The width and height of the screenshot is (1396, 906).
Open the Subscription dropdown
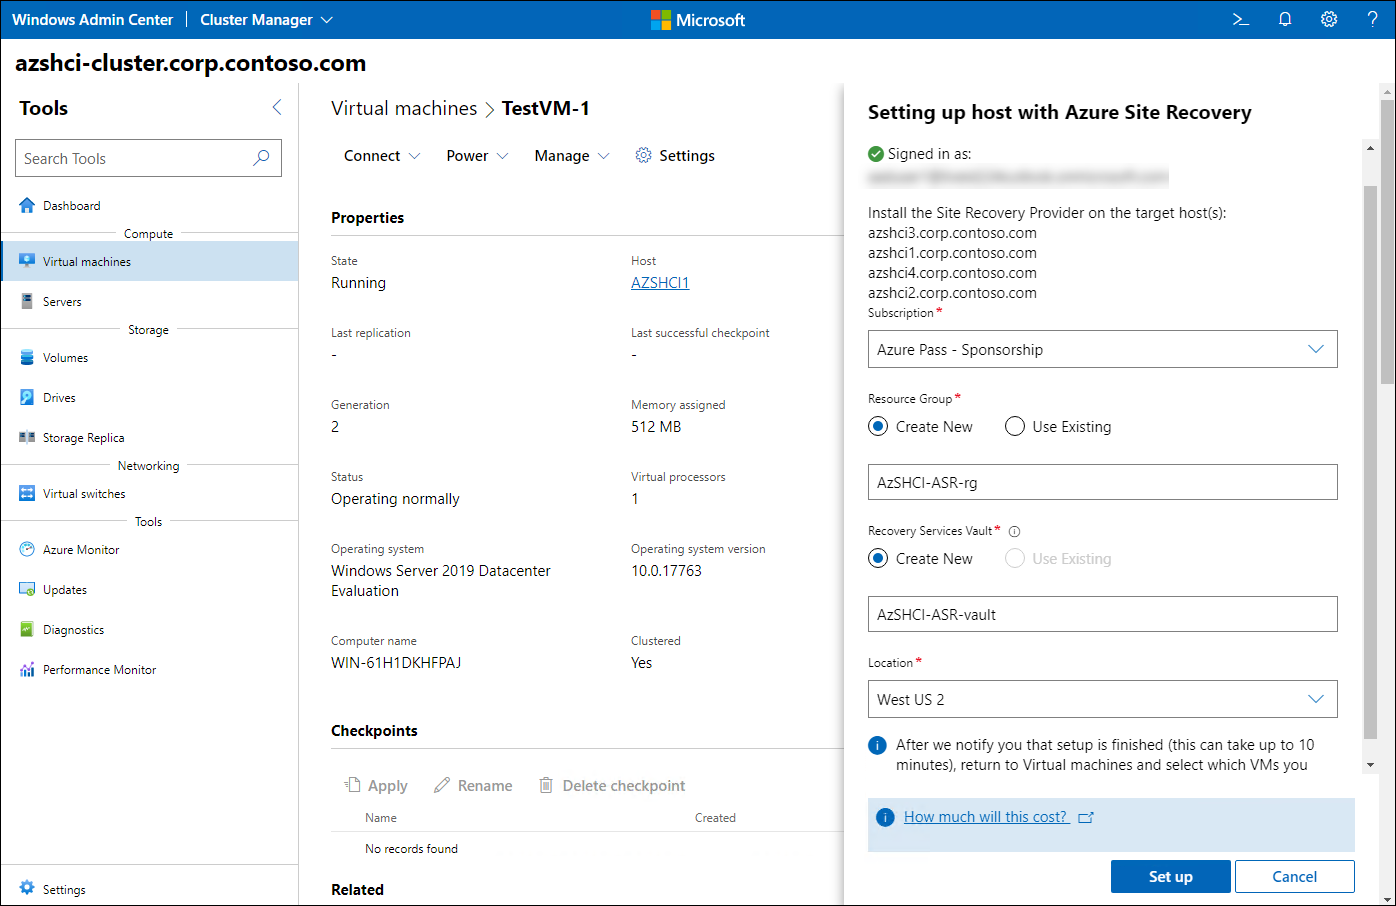click(1102, 349)
